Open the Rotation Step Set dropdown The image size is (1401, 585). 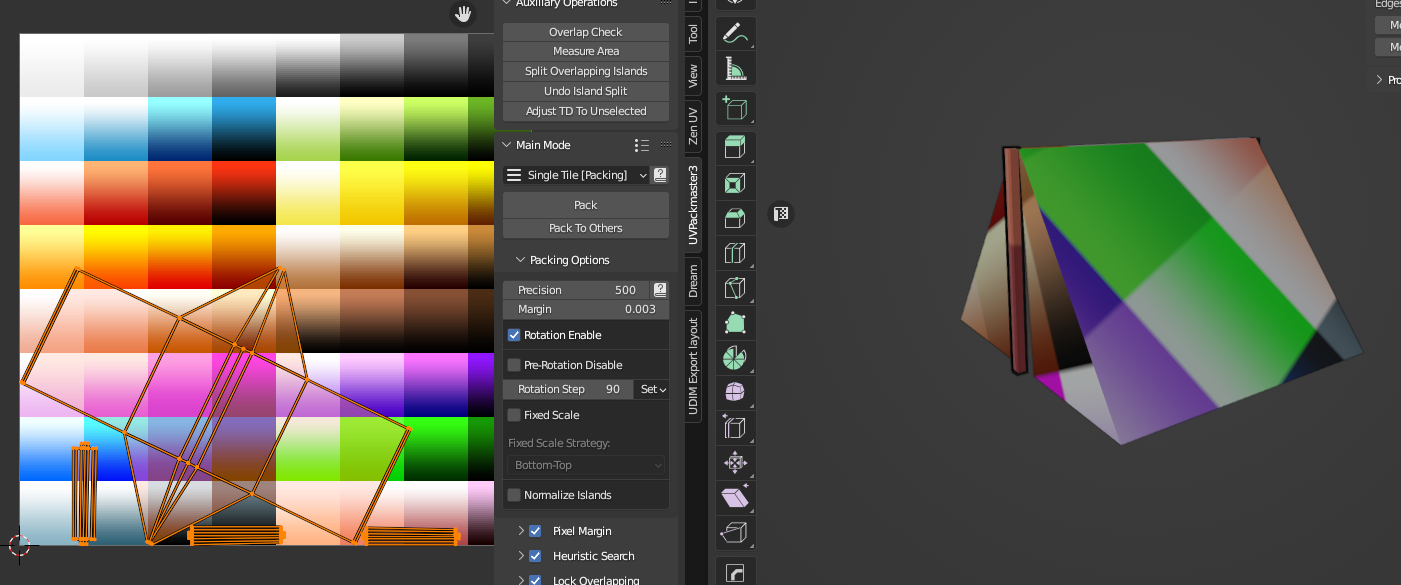[x=653, y=389]
